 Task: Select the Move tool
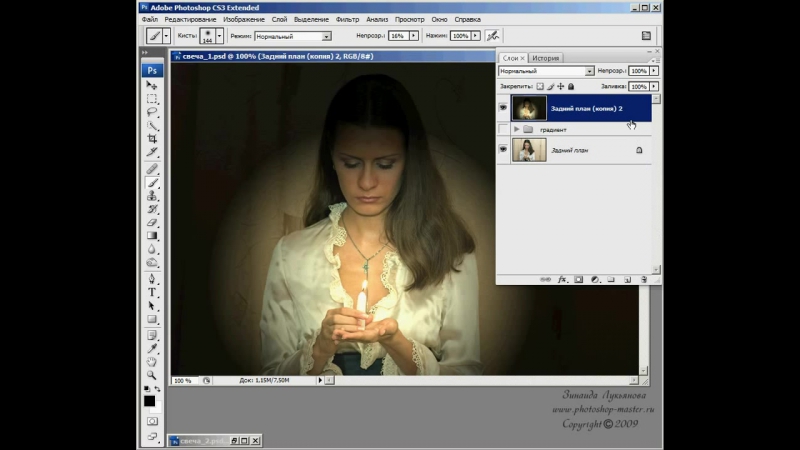coord(152,85)
